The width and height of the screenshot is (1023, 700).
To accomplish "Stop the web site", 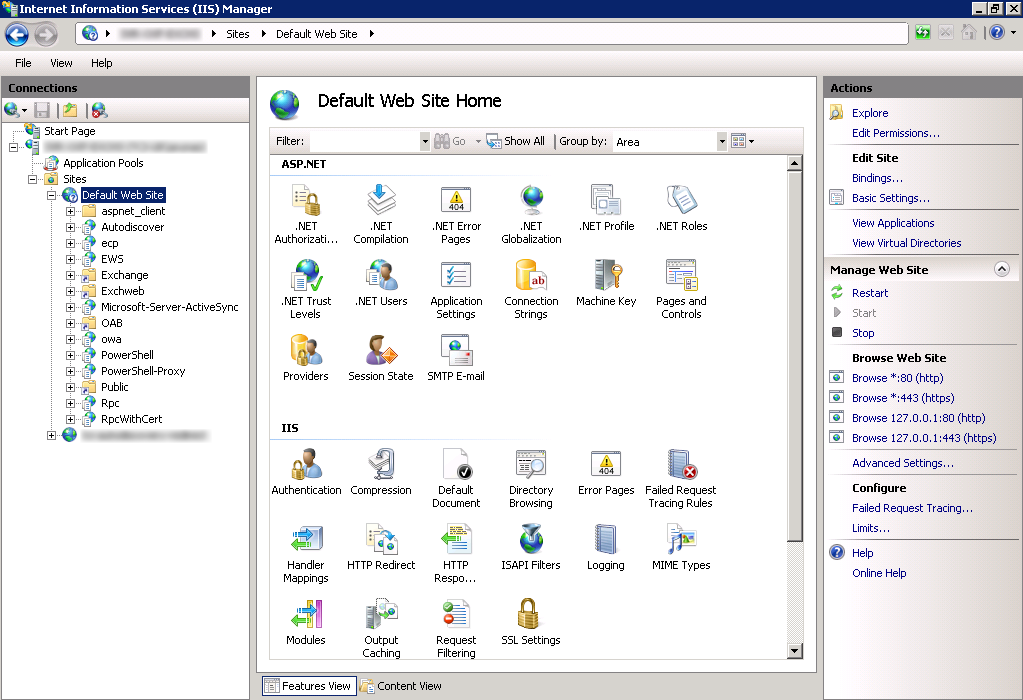I will coord(863,333).
